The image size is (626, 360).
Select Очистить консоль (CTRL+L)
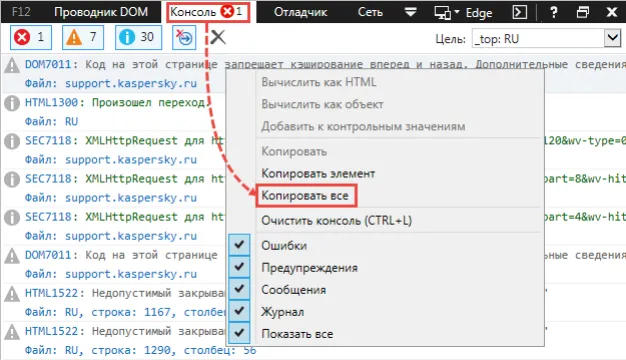click(337, 220)
